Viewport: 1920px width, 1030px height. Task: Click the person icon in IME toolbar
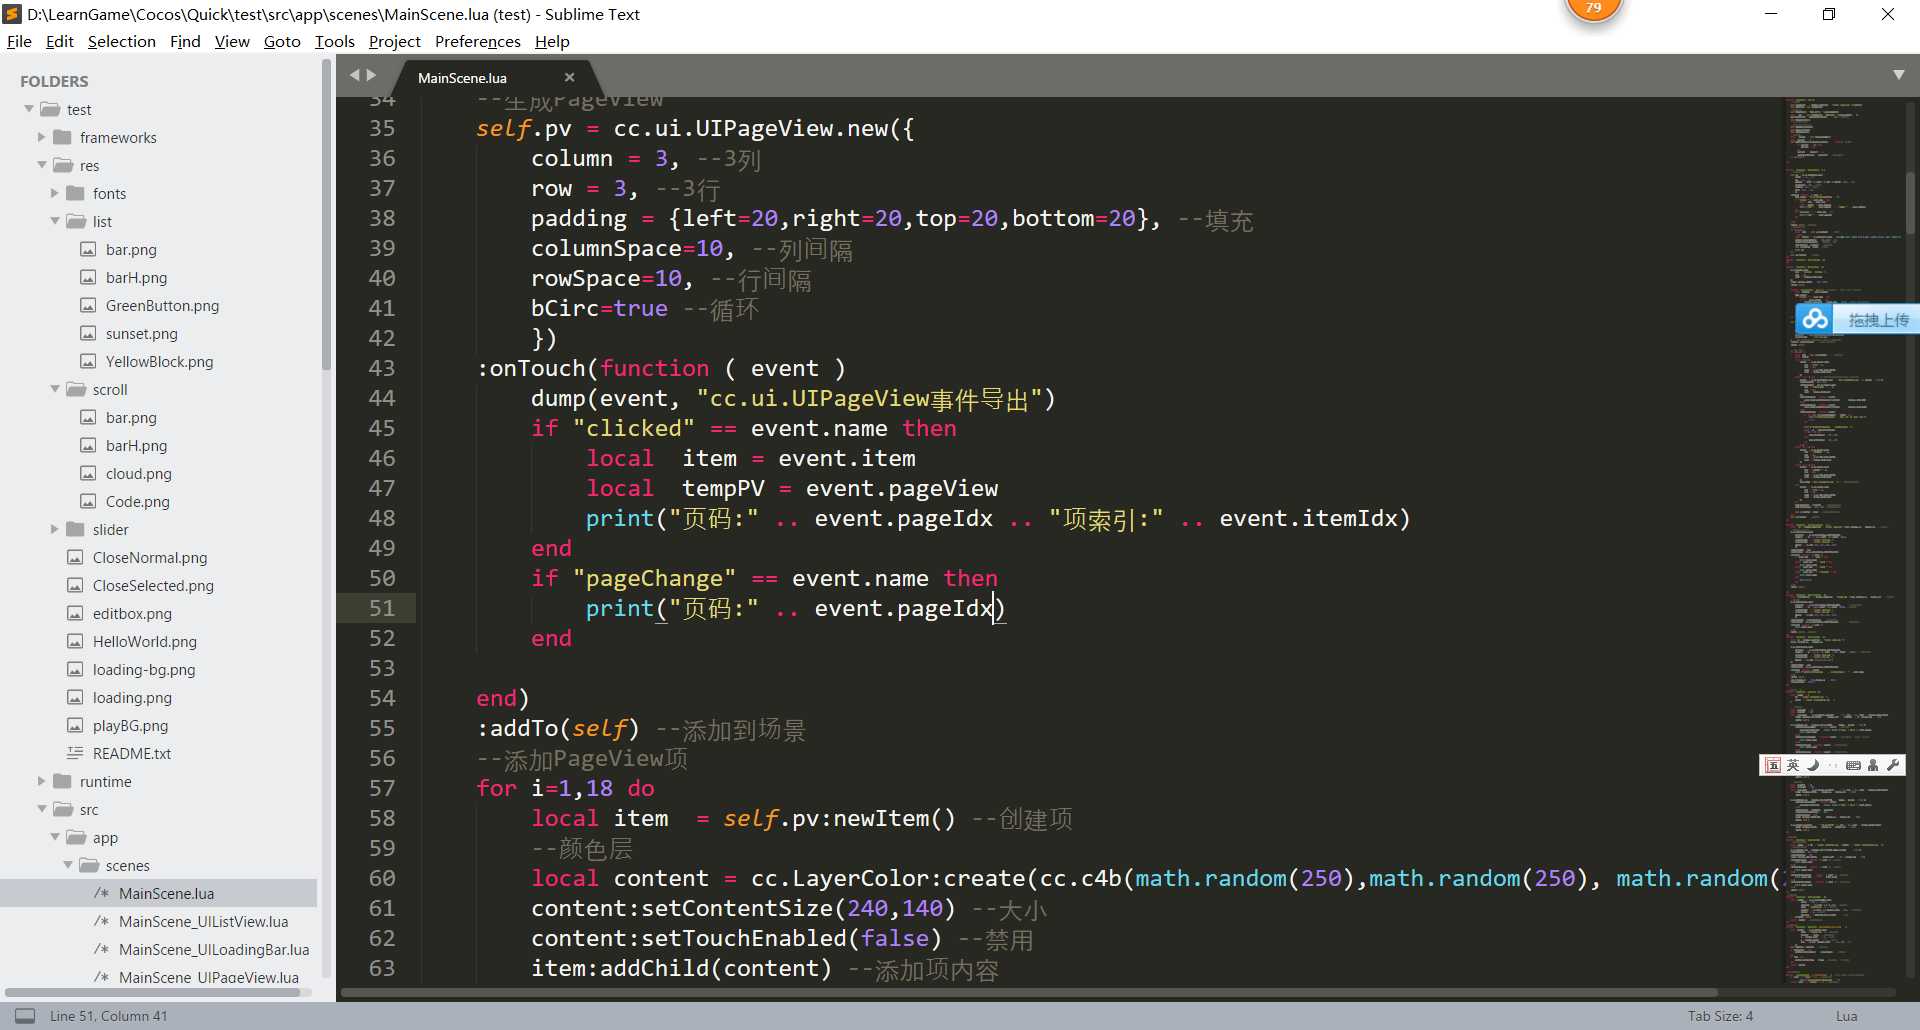coord(1873,765)
